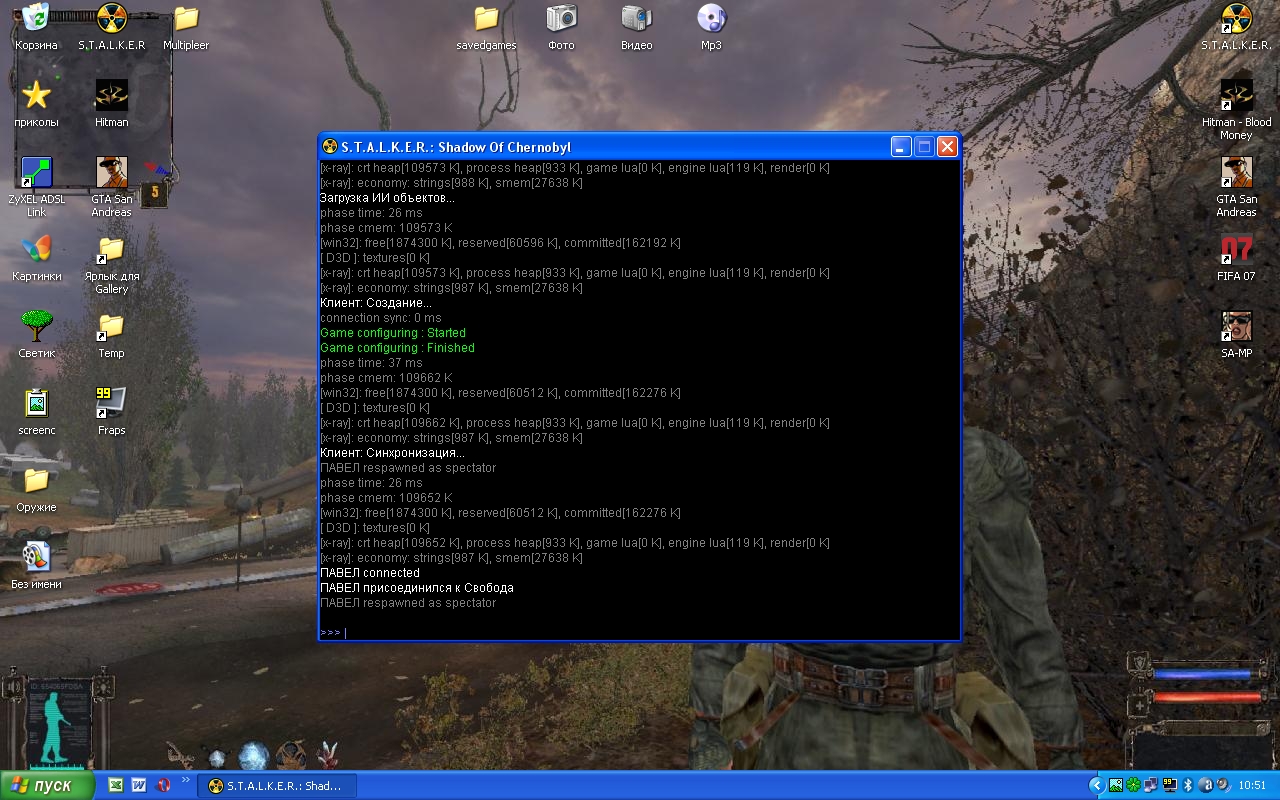This screenshot has width=1280, height=800.
Task: Open the пуск Start button
Action: (47, 785)
